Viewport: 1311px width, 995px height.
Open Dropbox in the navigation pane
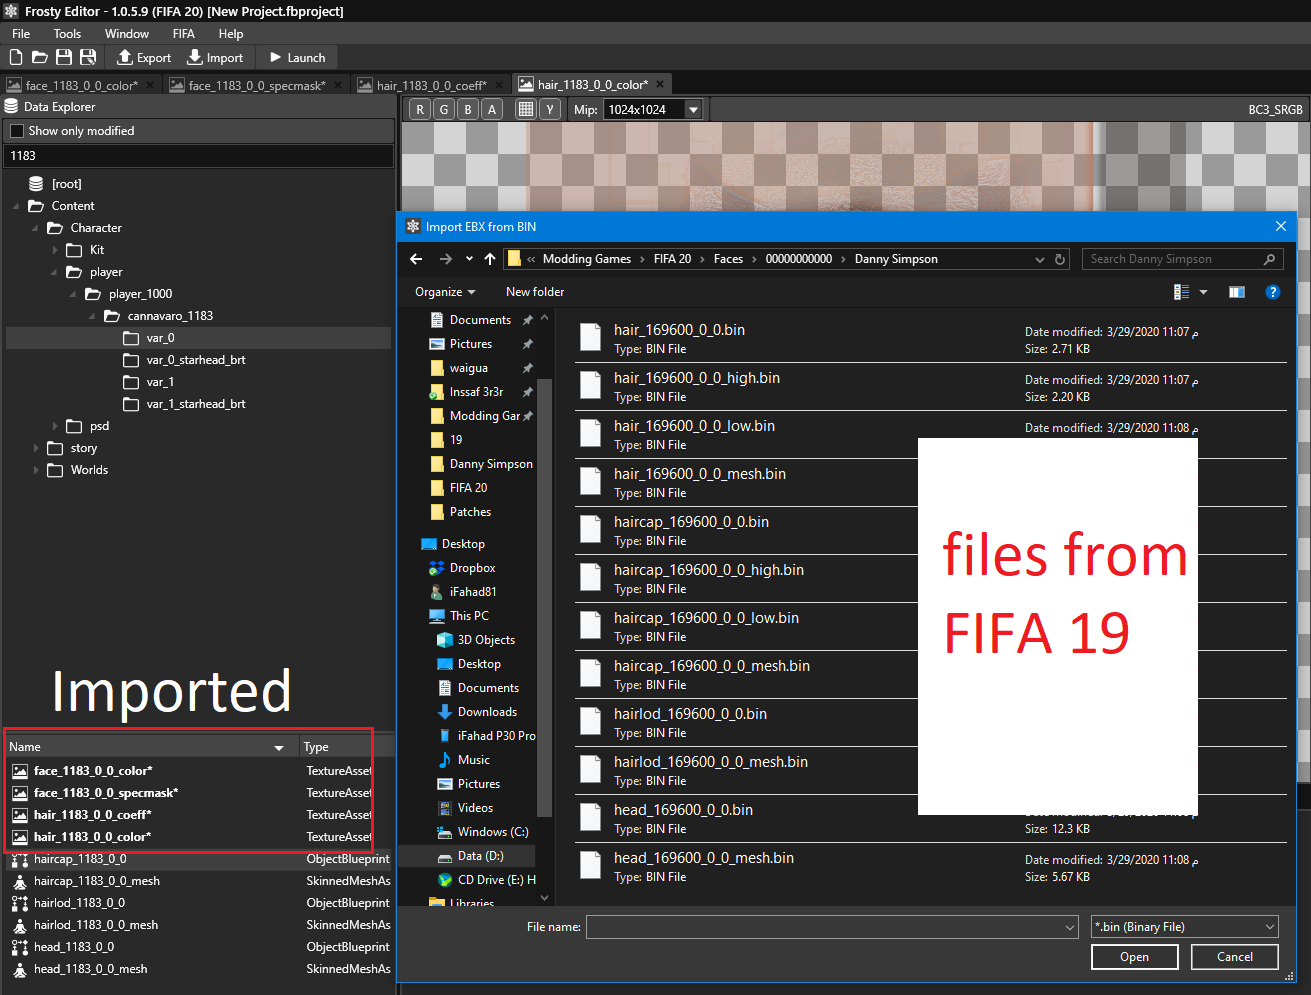click(x=472, y=568)
